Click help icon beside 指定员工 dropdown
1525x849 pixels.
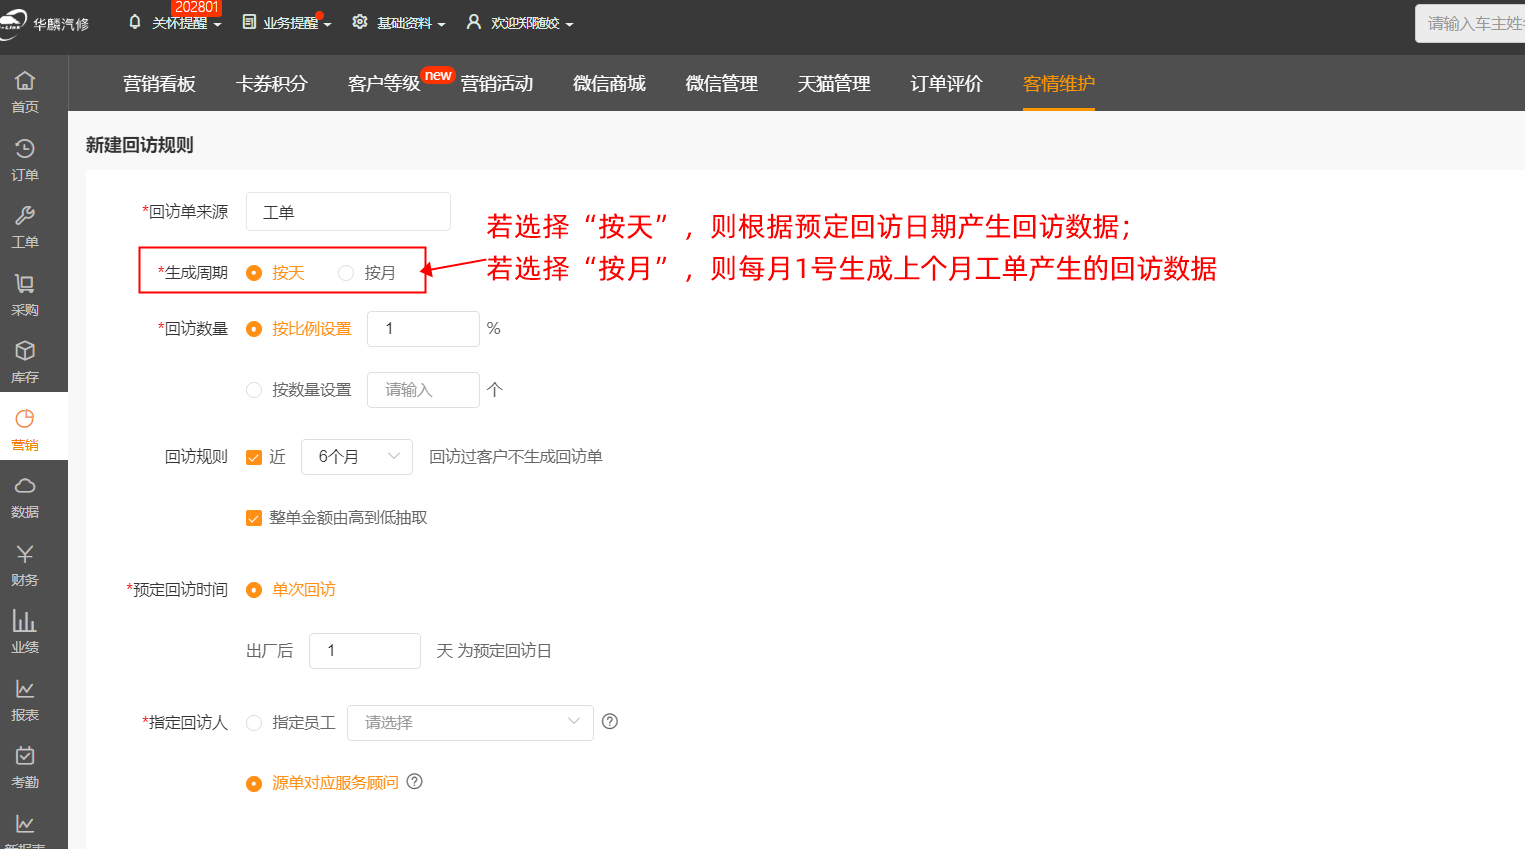point(610,721)
